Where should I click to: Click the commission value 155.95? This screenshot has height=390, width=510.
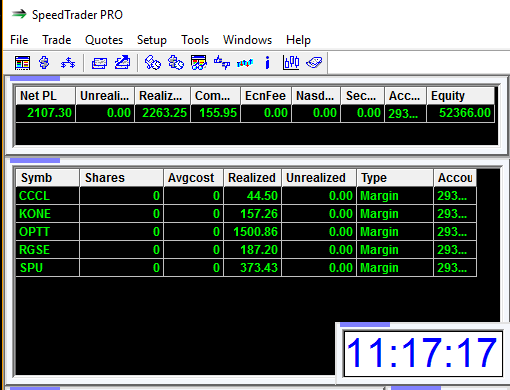pyautogui.click(x=218, y=113)
